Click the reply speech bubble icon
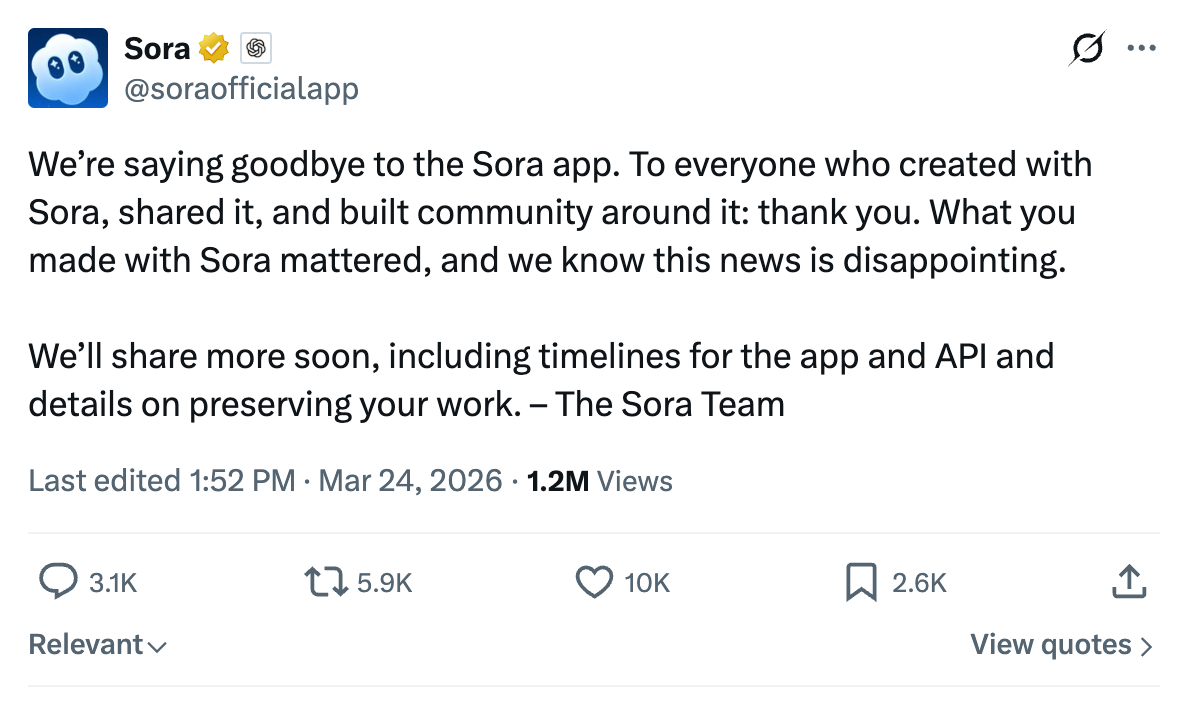 click(58, 582)
